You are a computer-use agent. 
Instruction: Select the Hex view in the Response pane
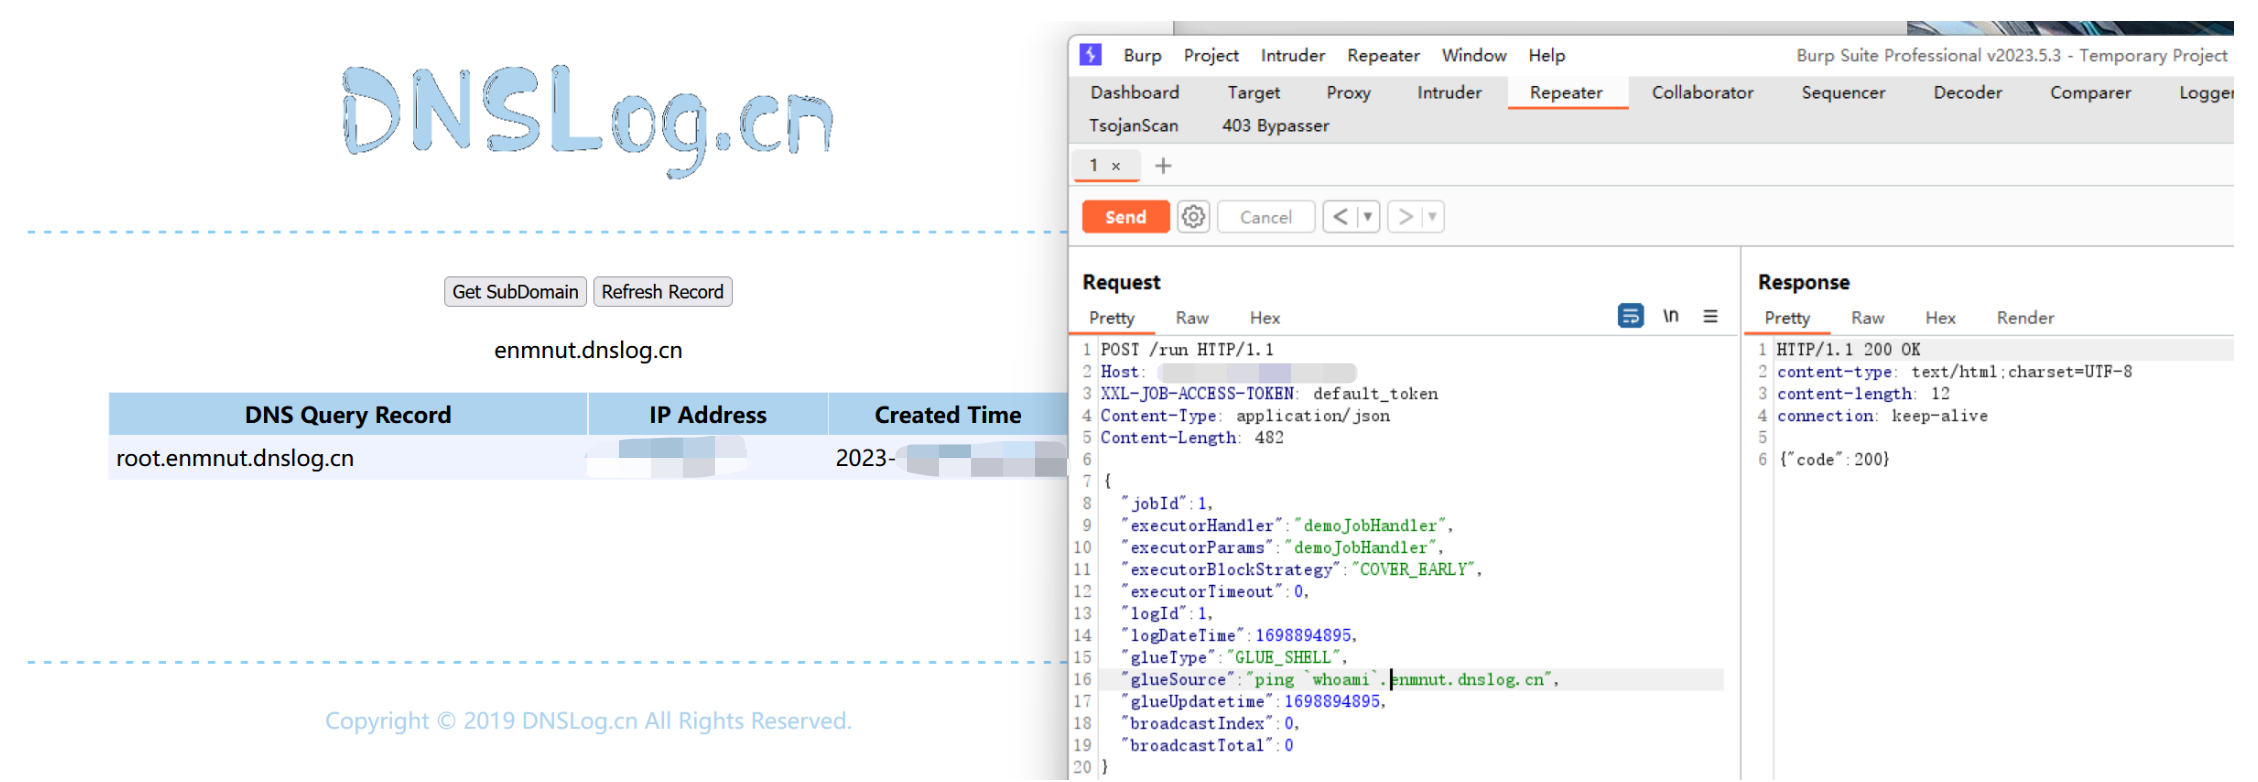[1940, 318]
